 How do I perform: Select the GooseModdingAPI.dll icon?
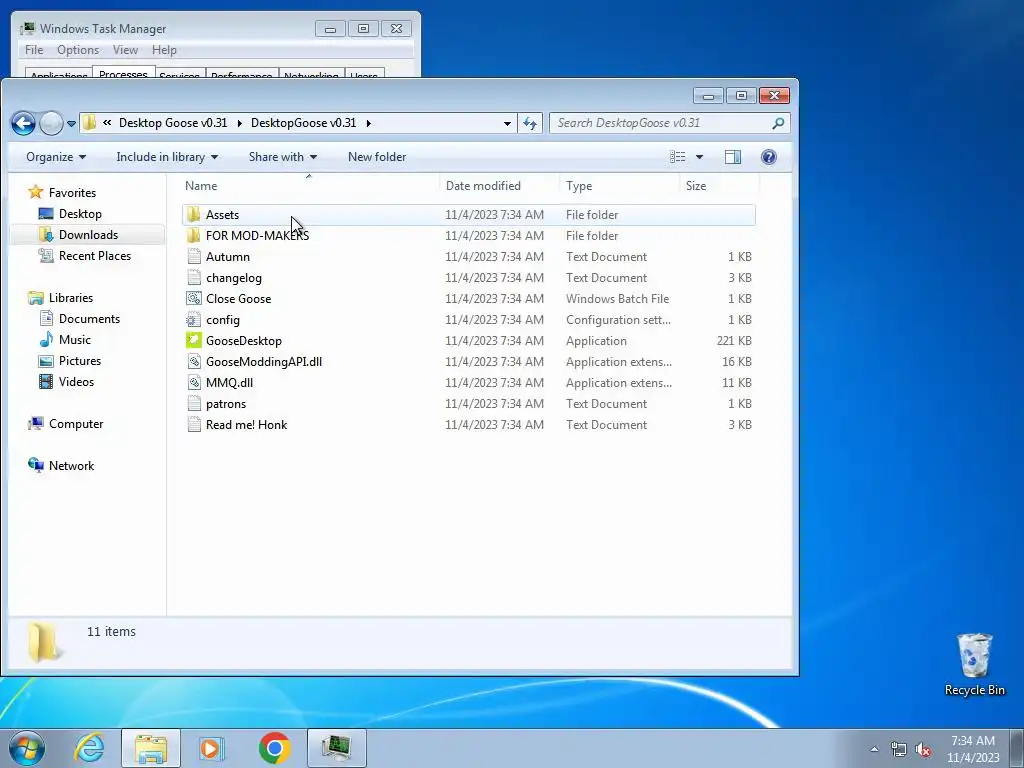coord(194,361)
